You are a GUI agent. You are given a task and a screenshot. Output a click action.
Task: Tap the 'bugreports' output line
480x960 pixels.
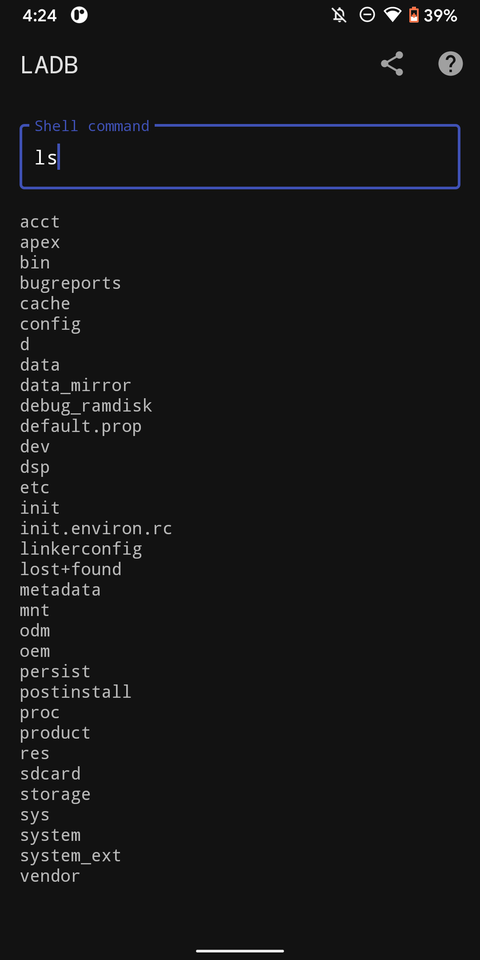pos(70,283)
